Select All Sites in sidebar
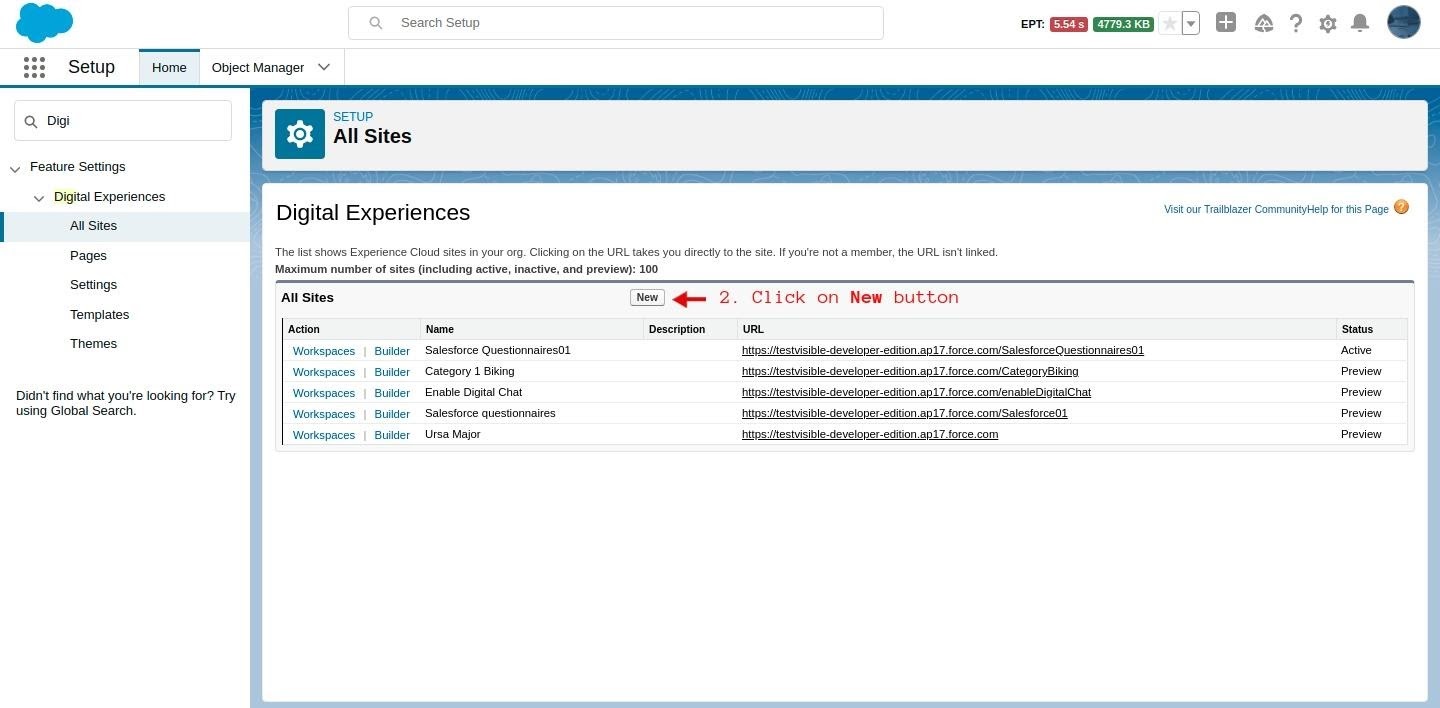The image size is (1440, 708). click(x=93, y=226)
